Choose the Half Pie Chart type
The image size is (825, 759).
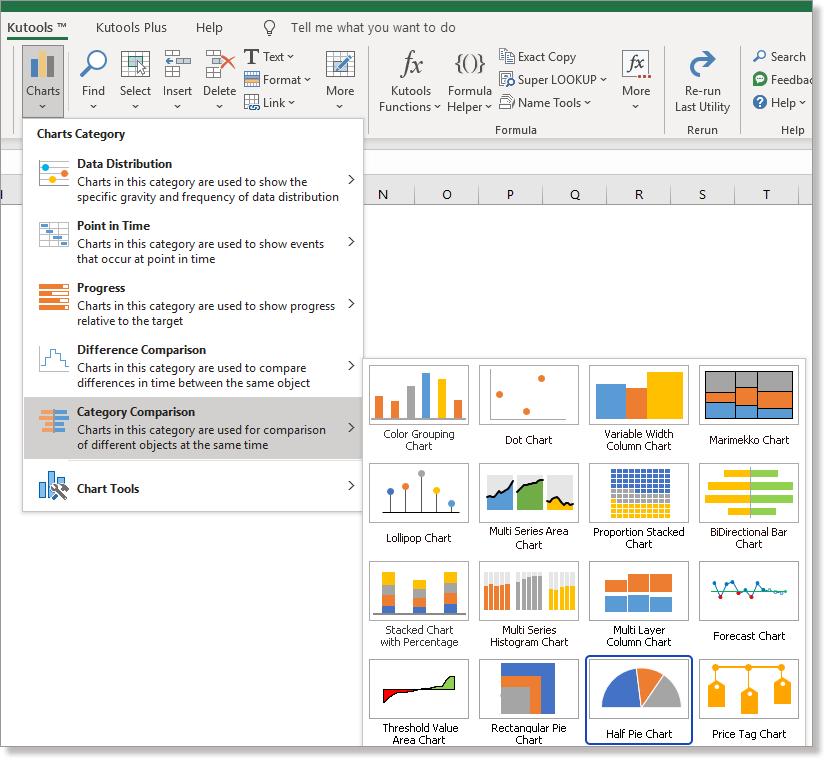click(638, 699)
